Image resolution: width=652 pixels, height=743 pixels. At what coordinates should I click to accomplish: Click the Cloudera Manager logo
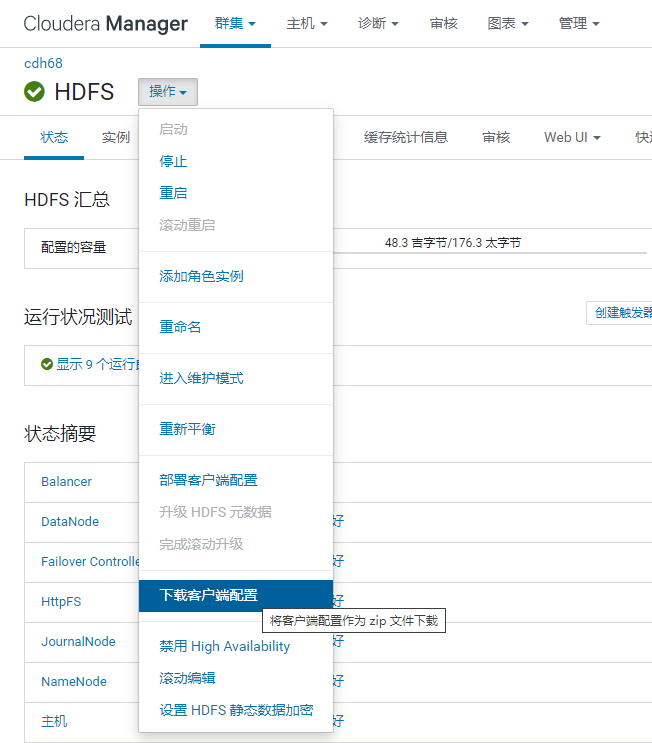click(105, 23)
